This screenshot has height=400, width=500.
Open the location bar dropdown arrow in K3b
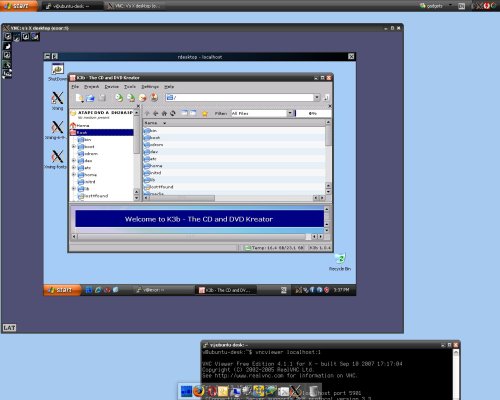tap(317, 98)
